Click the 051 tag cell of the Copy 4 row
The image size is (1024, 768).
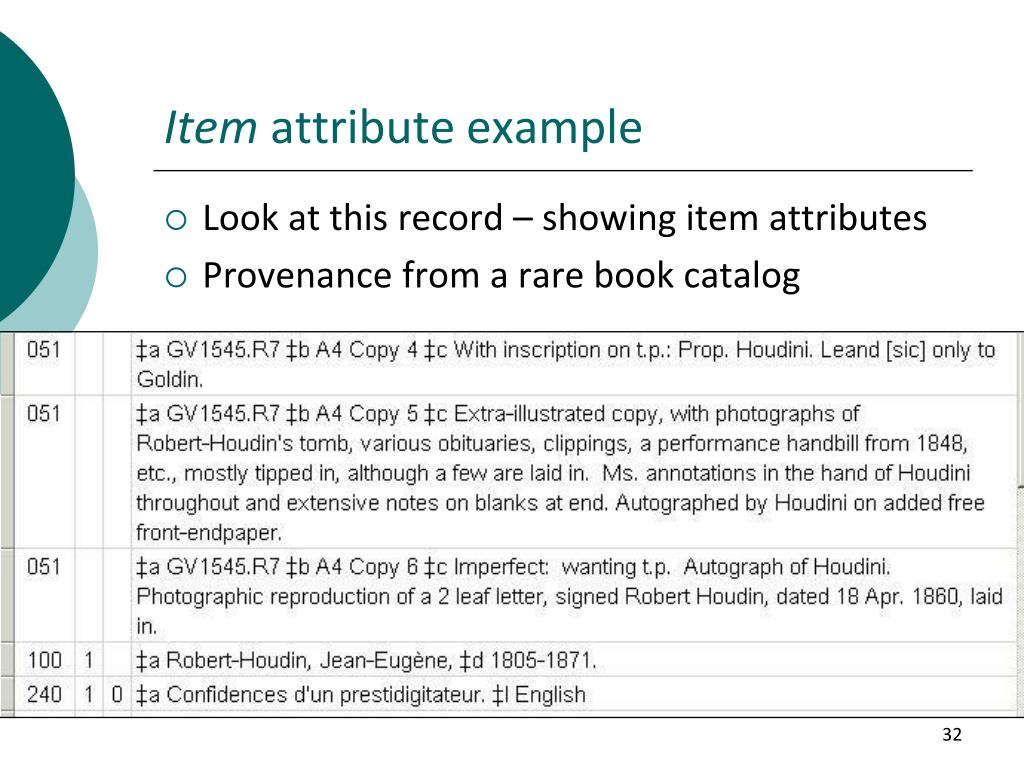pos(44,350)
